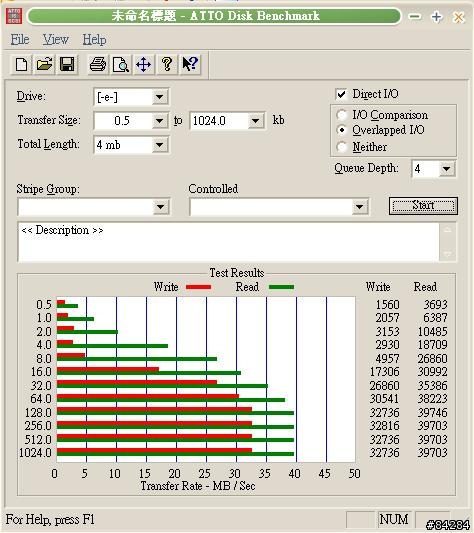The image size is (474, 533).
Task: Save results with the floppy disk icon
Action: 67,64
